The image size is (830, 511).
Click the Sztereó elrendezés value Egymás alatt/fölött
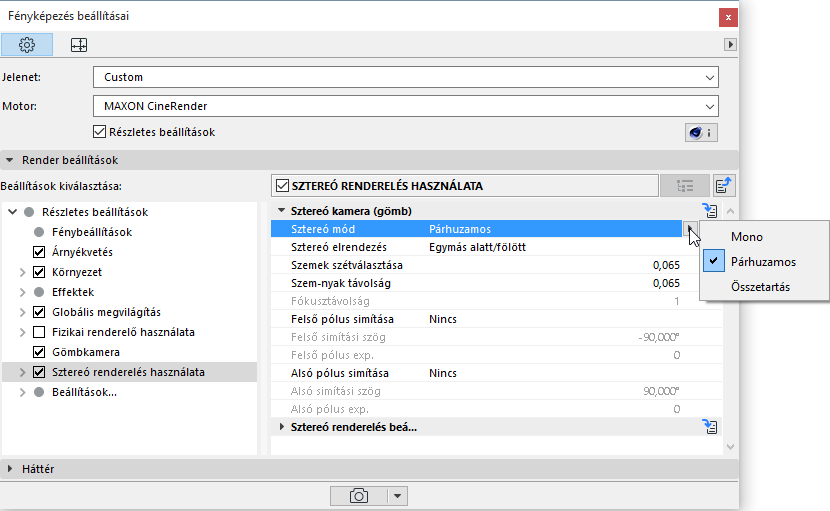[x=477, y=247]
